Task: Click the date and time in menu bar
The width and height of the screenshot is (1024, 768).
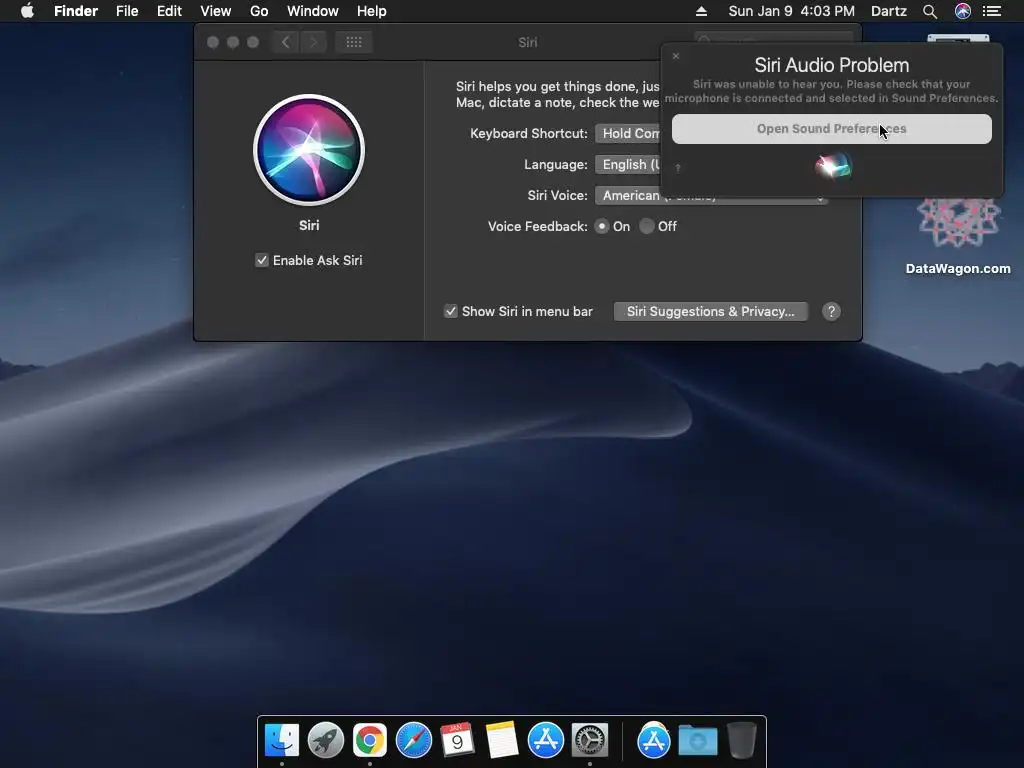Action: point(792,11)
